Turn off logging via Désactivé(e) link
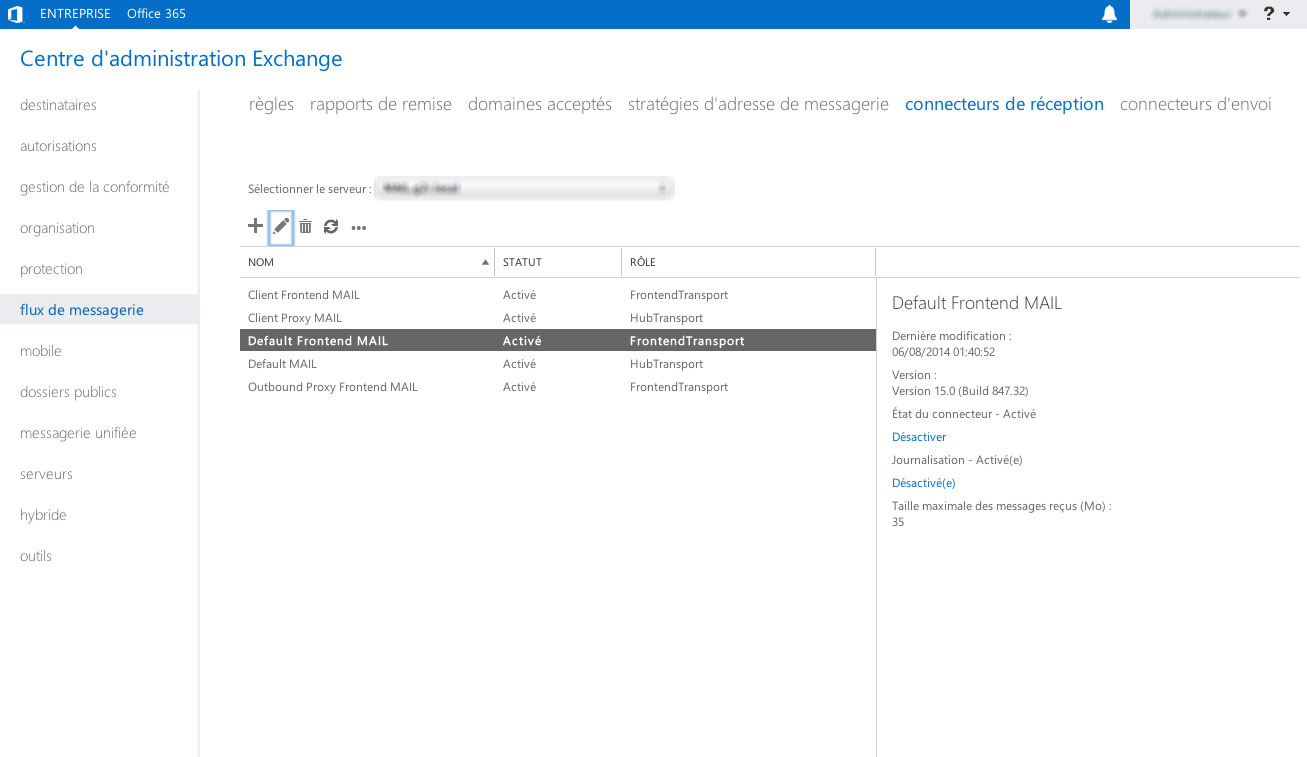This screenshot has height=757, width=1307. tap(923, 483)
